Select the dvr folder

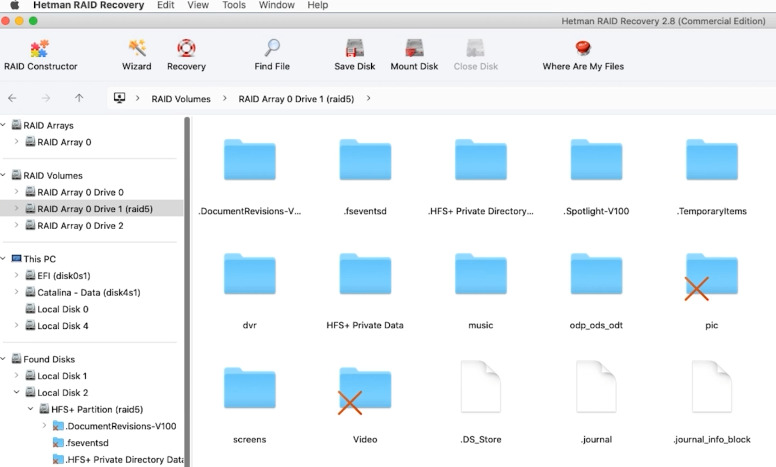point(249,274)
